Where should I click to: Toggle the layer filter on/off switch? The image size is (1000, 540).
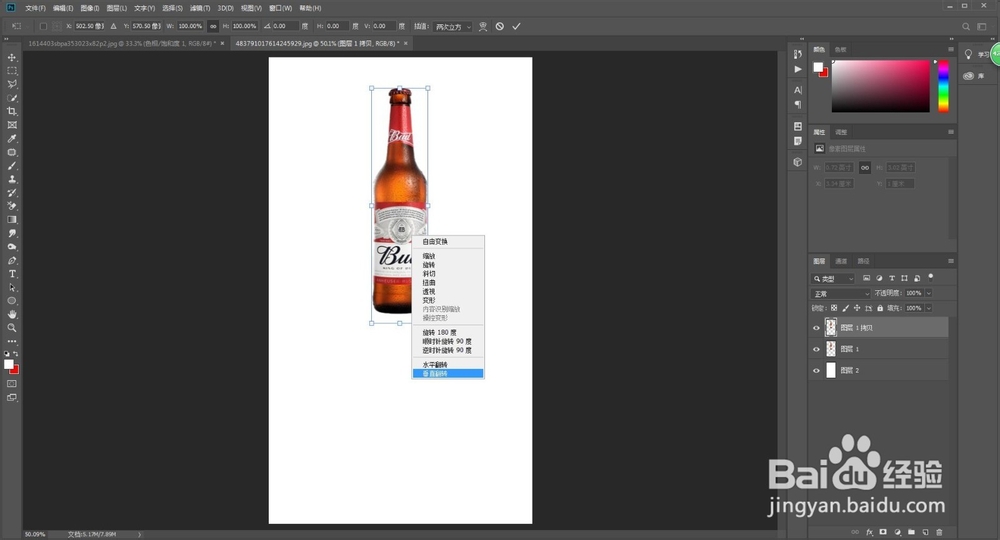click(x=930, y=277)
